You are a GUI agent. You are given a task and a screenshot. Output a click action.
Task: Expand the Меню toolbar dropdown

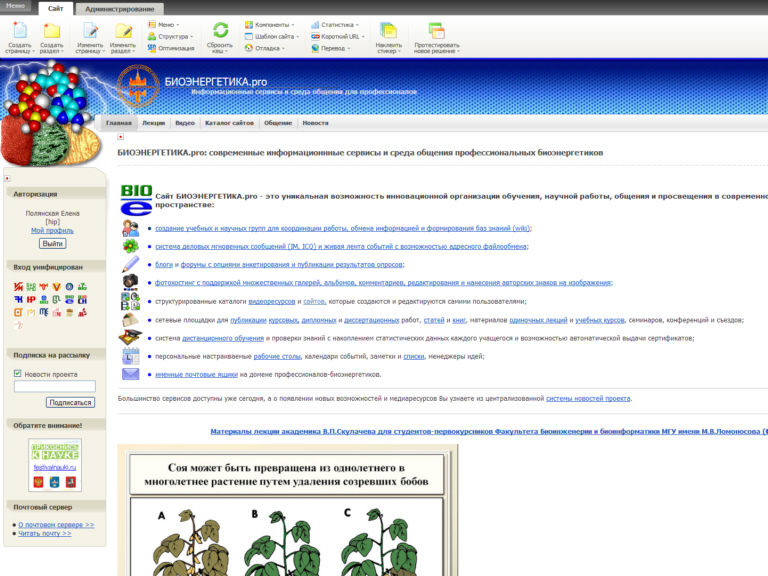click(164, 24)
